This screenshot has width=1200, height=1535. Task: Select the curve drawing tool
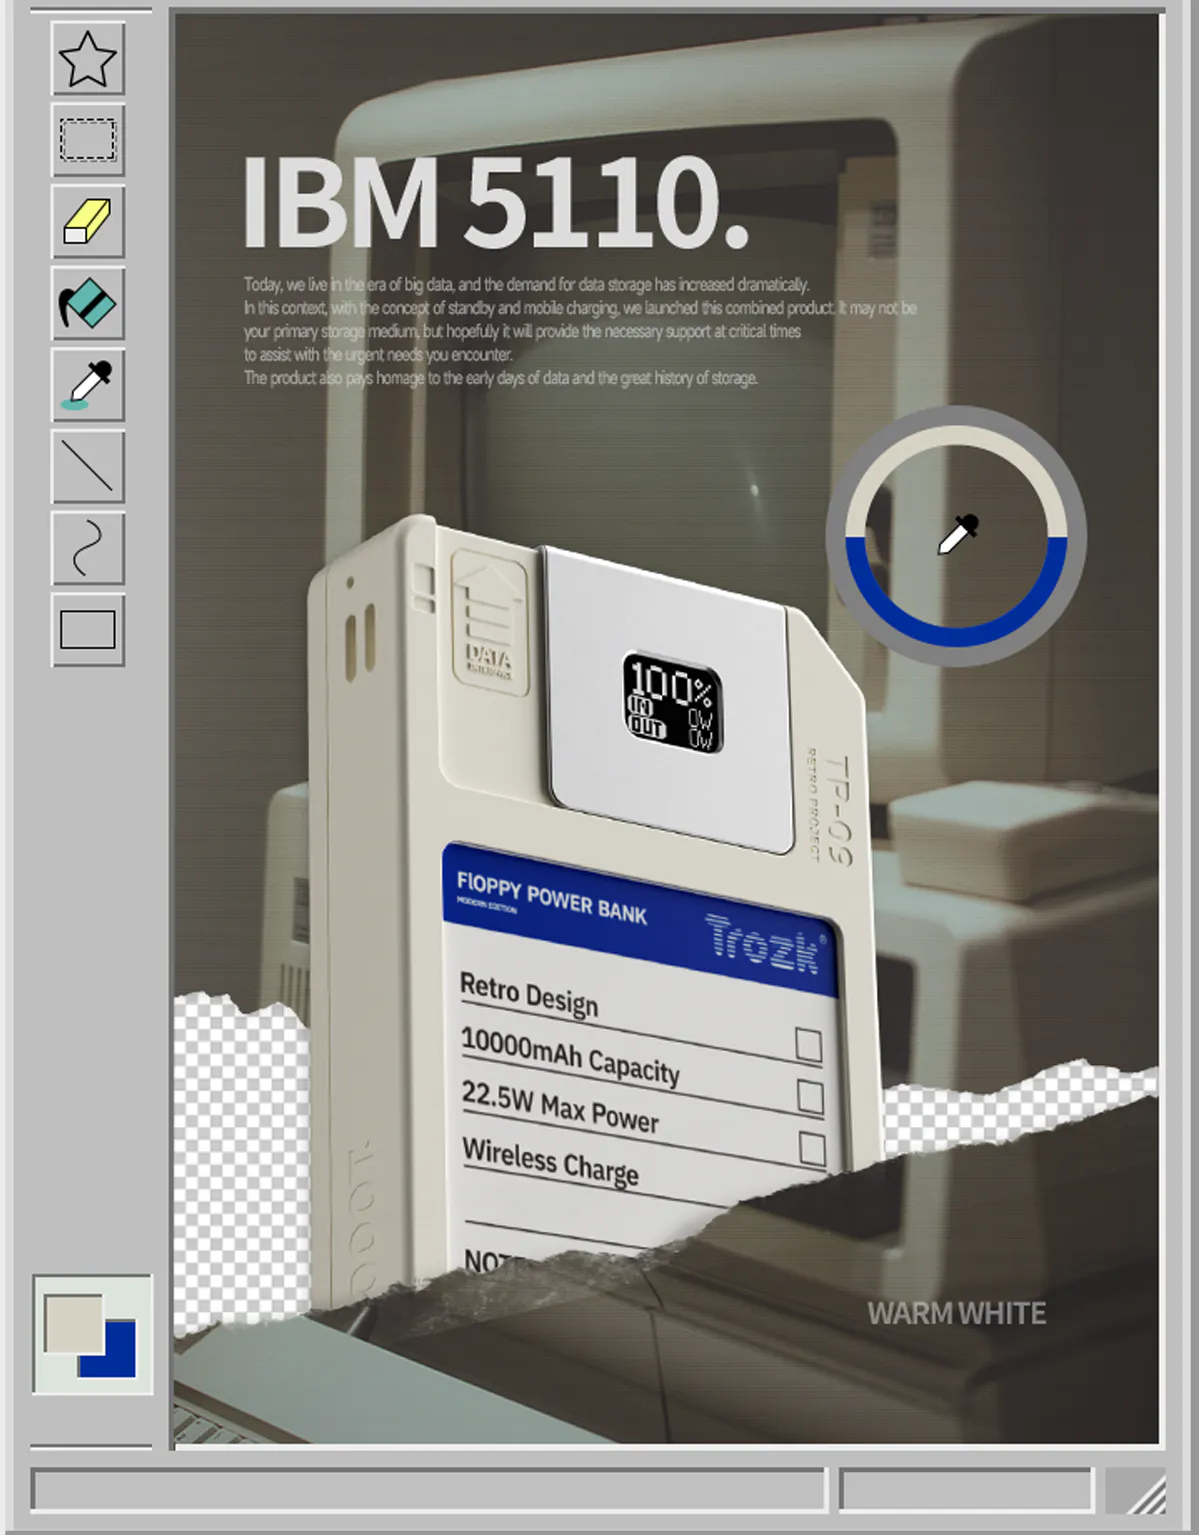point(88,548)
